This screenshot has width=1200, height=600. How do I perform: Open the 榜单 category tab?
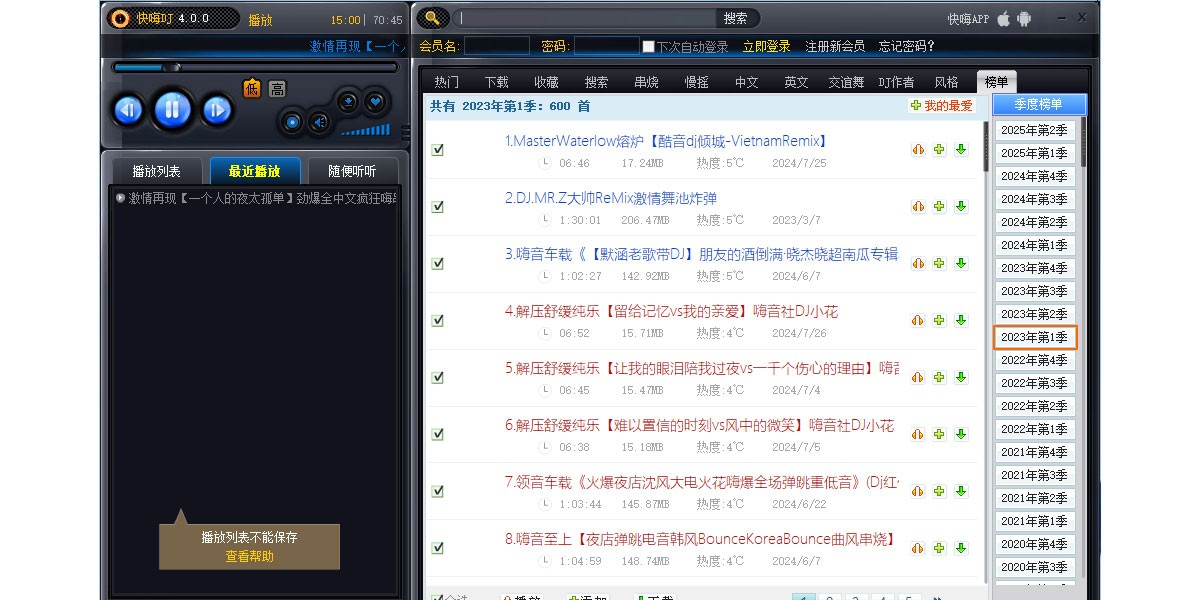996,81
